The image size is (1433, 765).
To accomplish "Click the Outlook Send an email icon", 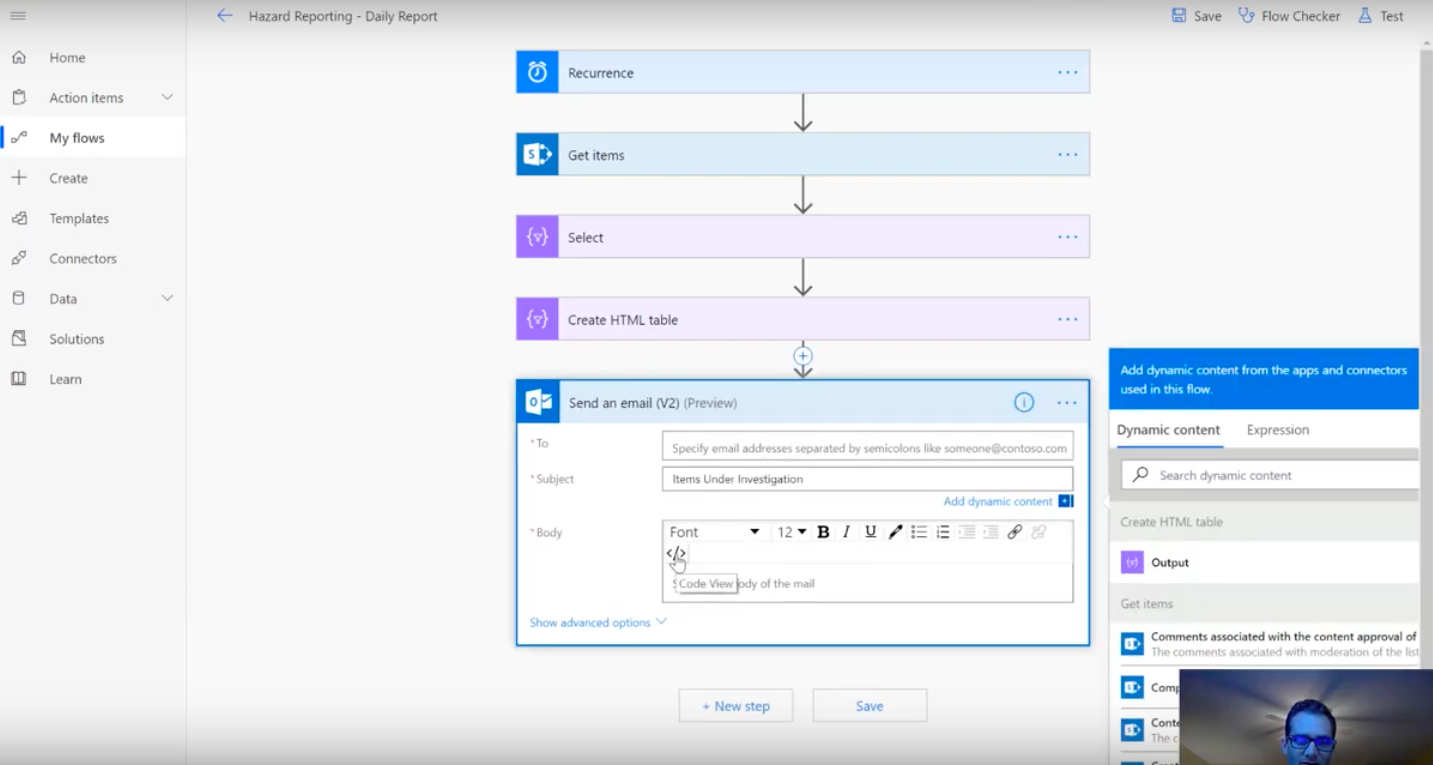I will pyautogui.click(x=539, y=402).
